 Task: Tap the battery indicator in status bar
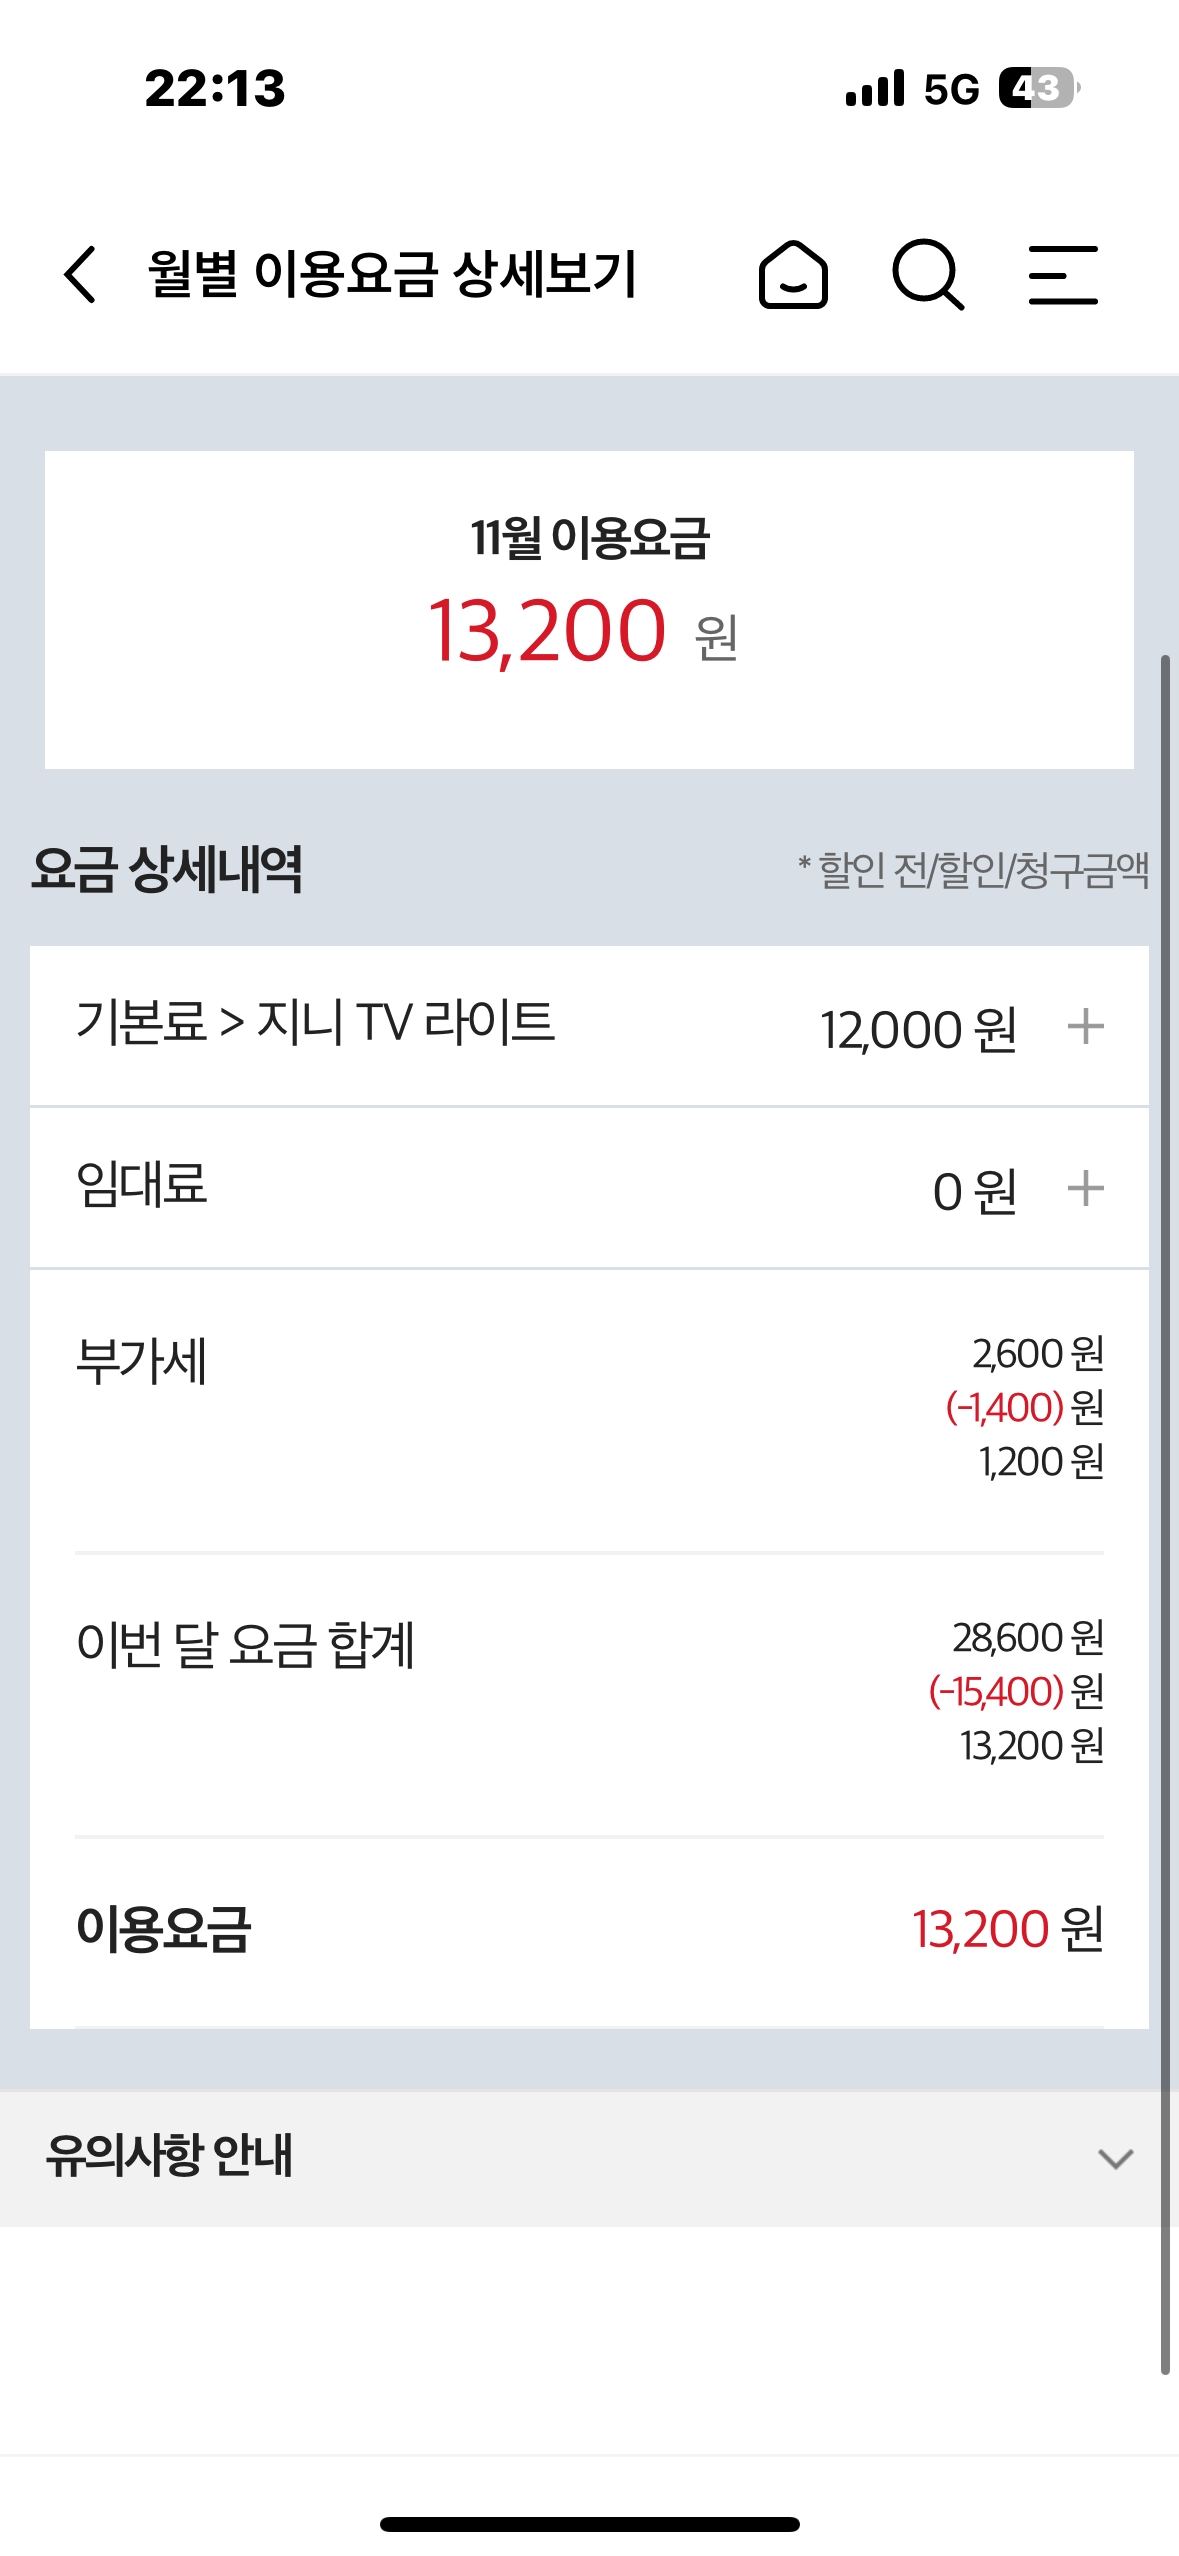pos(1038,88)
